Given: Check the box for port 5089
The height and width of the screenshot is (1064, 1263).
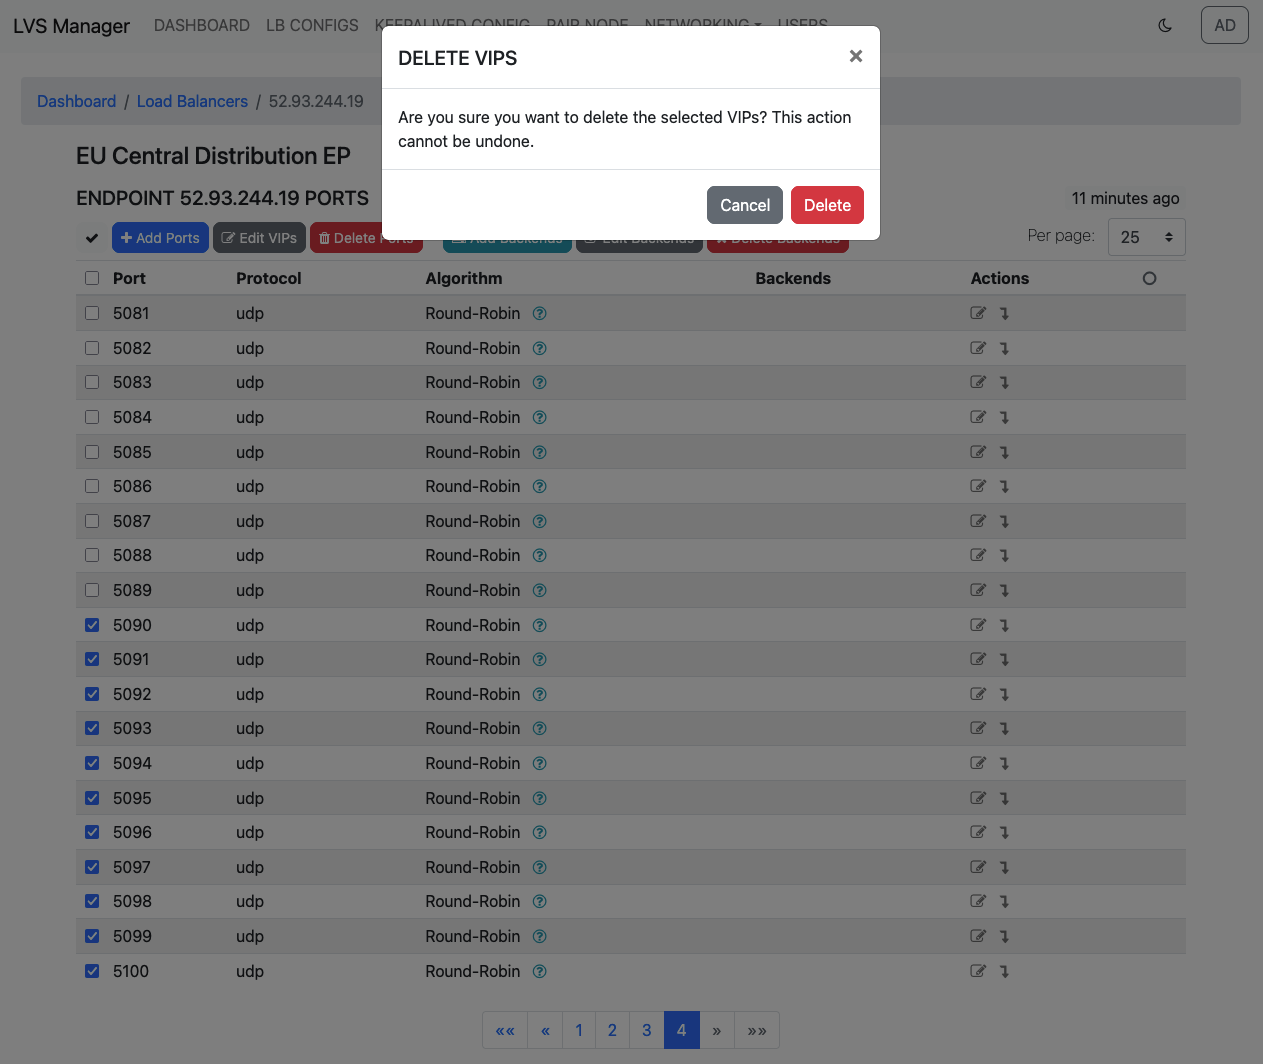Looking at the screenshot, I should click(x=92, y=590).
